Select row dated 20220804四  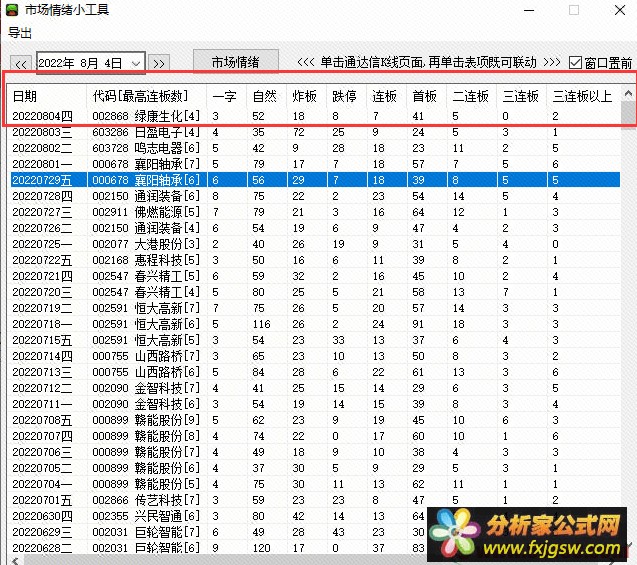point(313,116)
